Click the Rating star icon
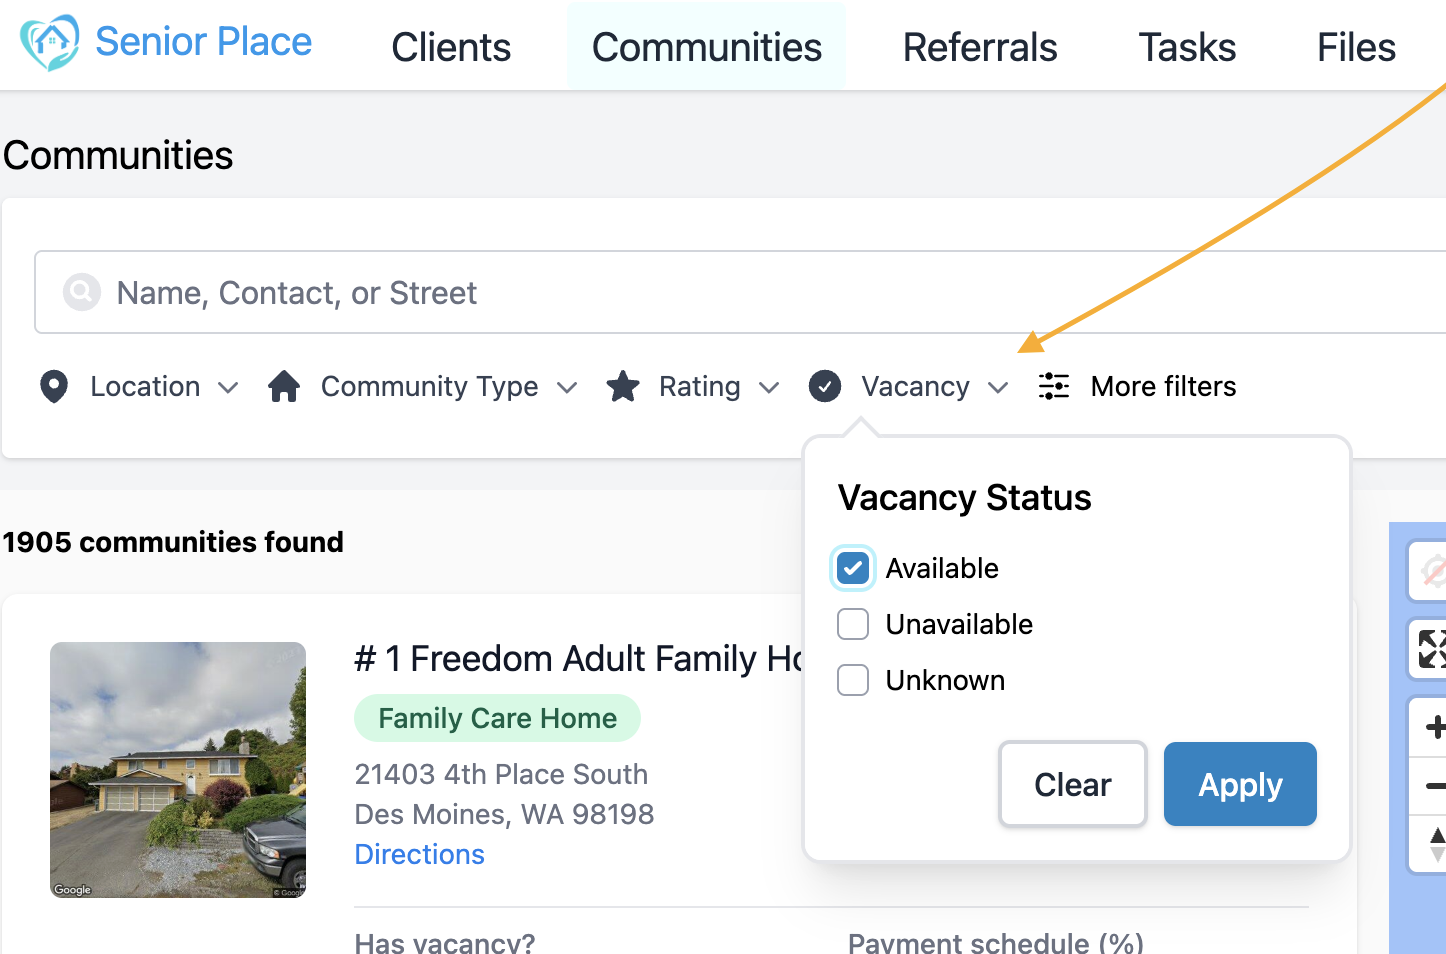Viewport: 1446px width, 954px height. (623, 386)
